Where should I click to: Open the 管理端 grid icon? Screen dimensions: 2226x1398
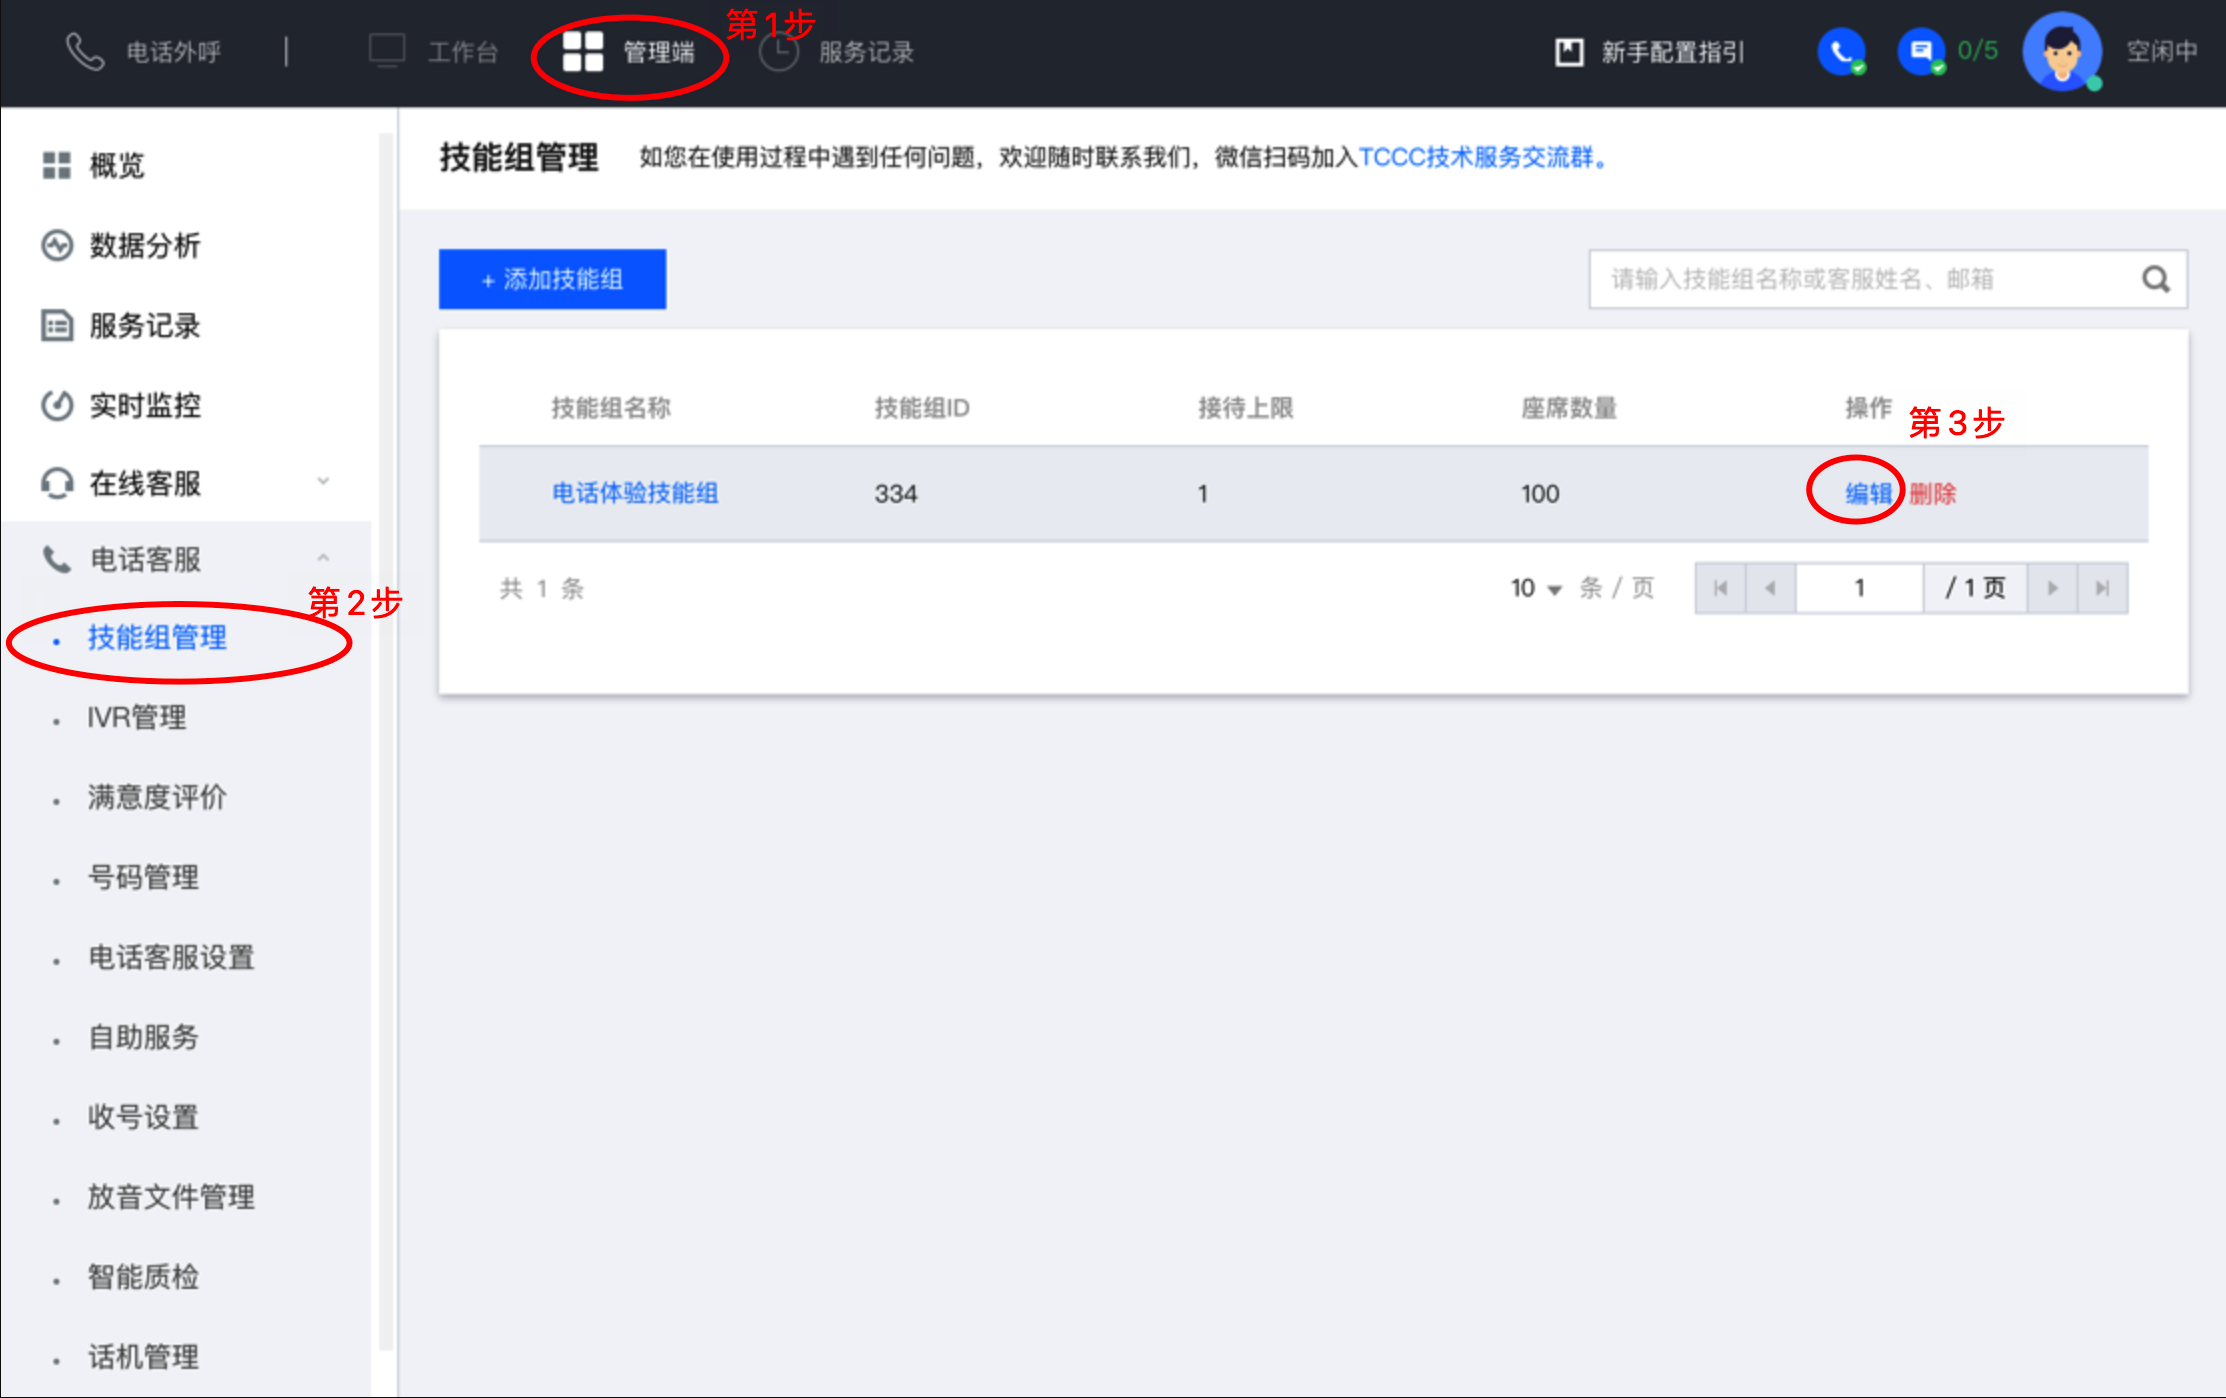(x=583, y=52)
